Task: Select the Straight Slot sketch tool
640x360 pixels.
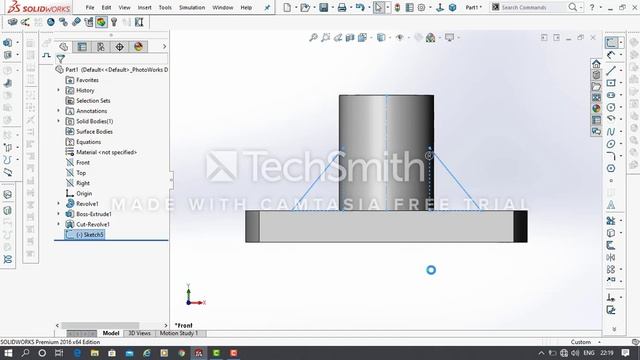Action: click(611, 95)
